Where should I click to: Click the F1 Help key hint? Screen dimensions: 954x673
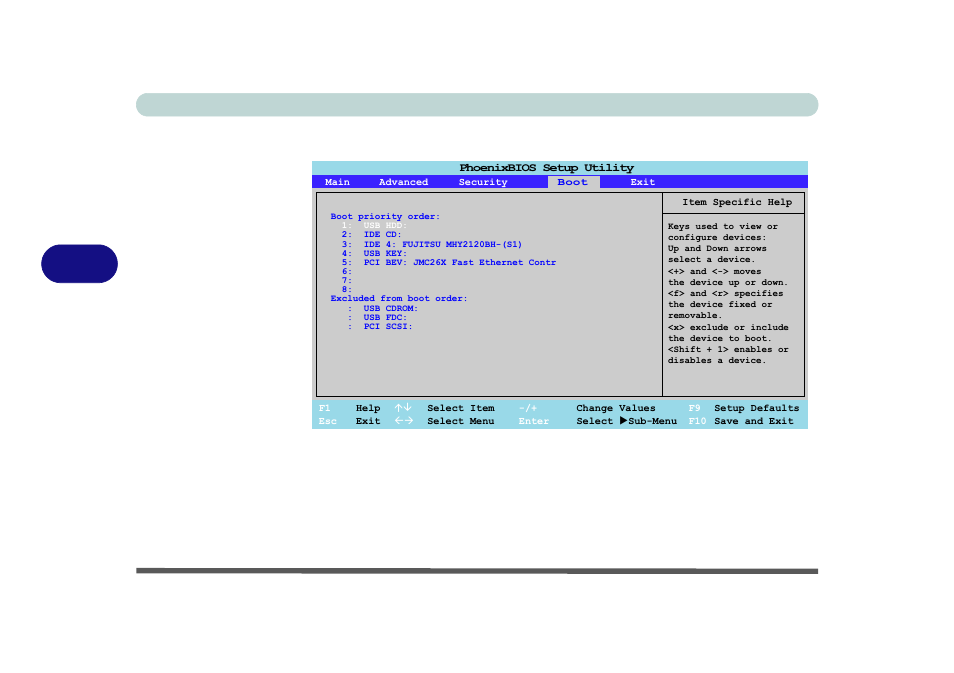(x=349, y=408)
